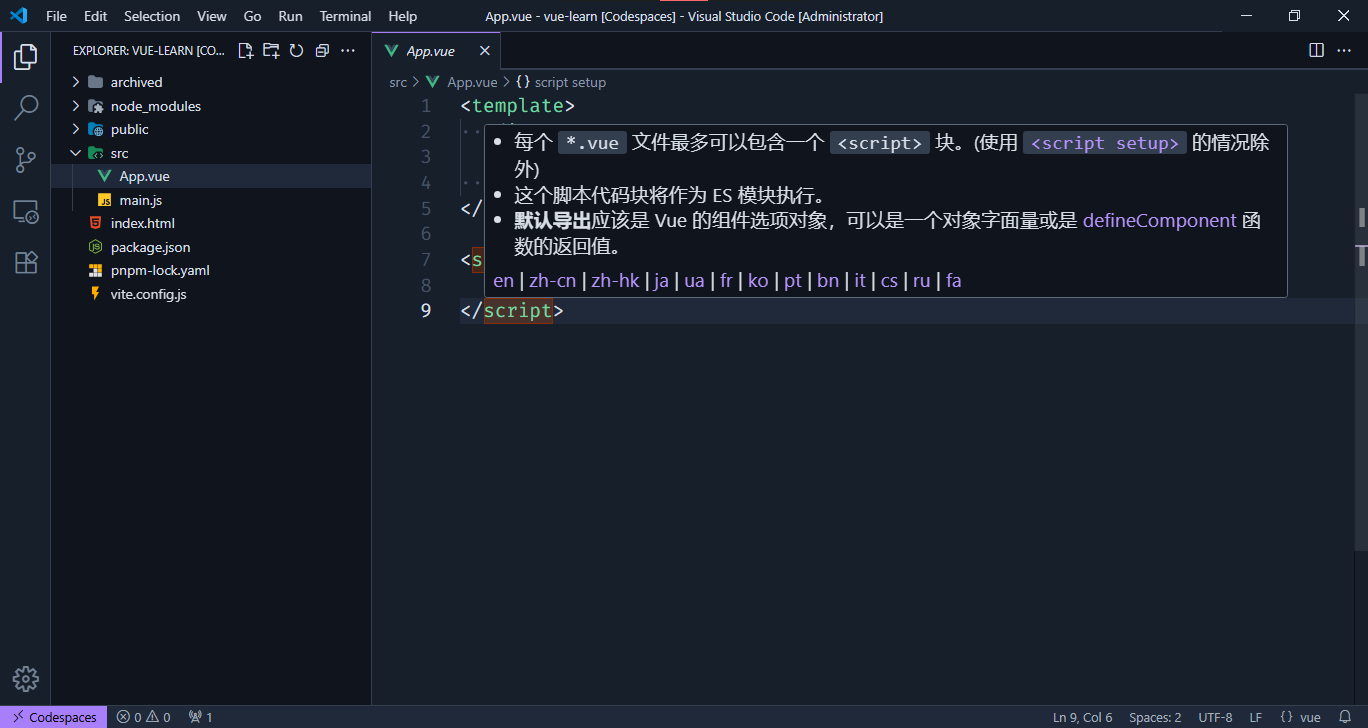This screenshot has height=728, width=1368.
Task: Click the App.vue breadcrumb segment
Action: [x=462, y=82]
